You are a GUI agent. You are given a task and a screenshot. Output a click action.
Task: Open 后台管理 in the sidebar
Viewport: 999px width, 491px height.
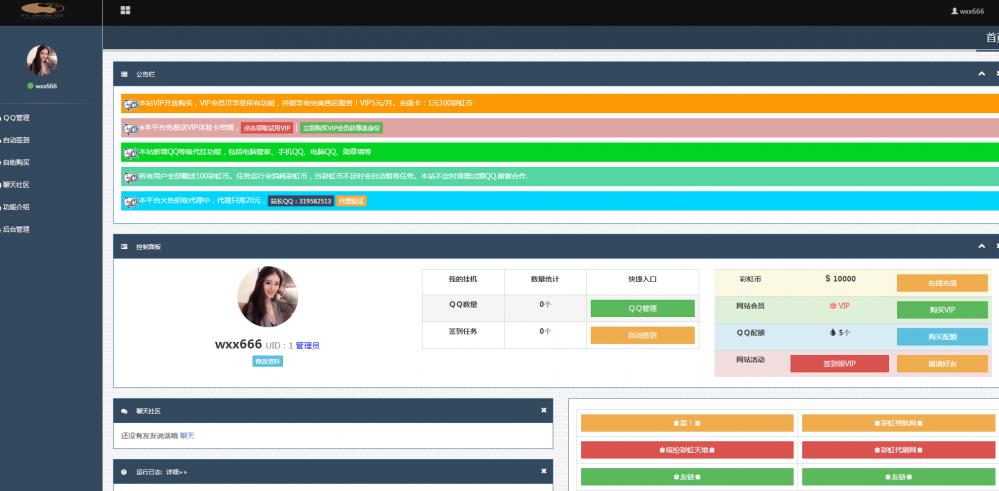[x=16, y=229]
